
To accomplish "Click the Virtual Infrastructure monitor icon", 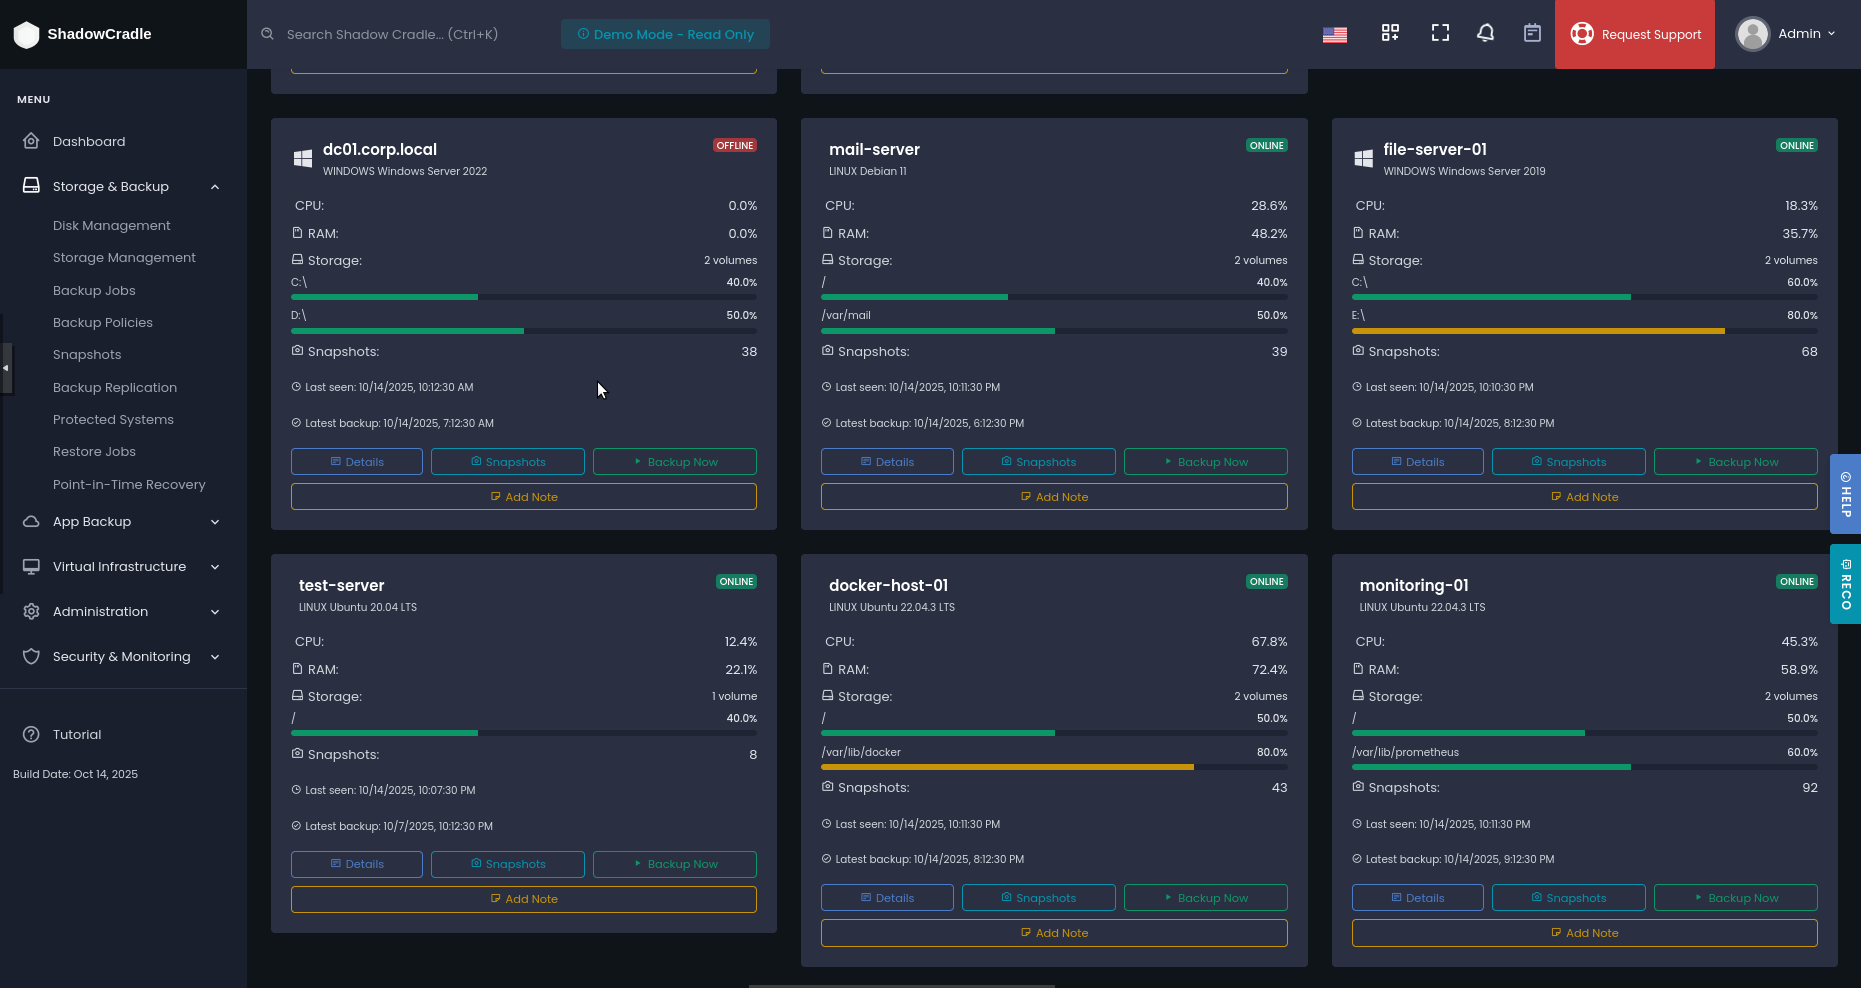I will [31, 566].
